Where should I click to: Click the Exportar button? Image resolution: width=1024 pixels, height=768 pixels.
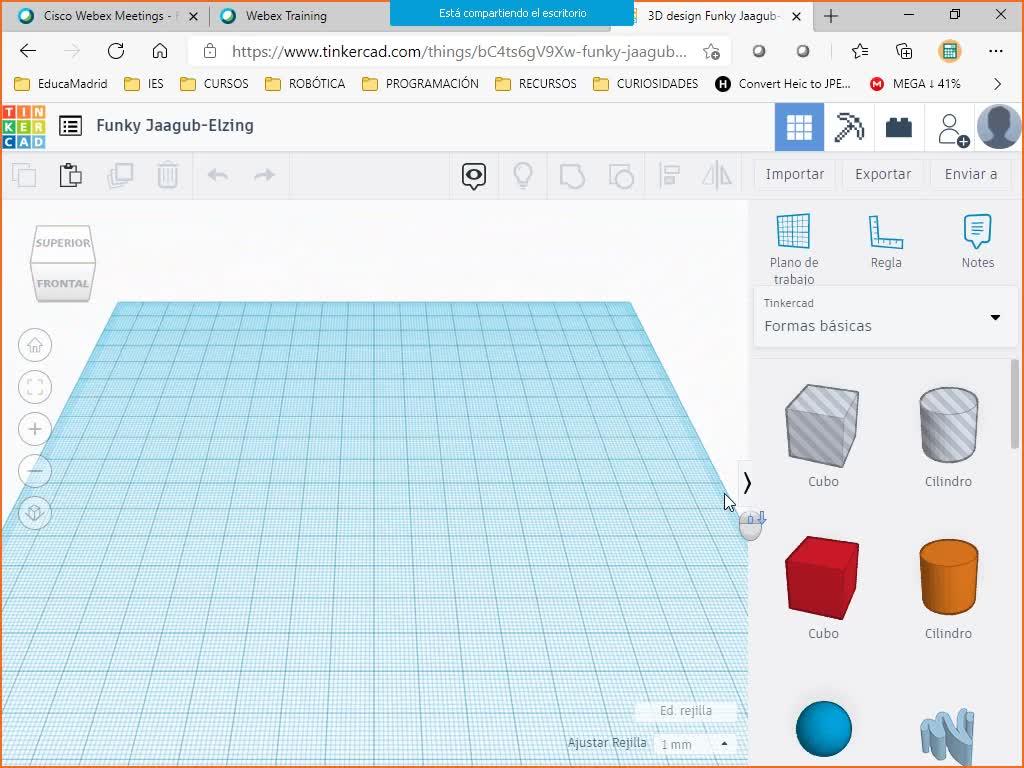(x=883, y=174)
